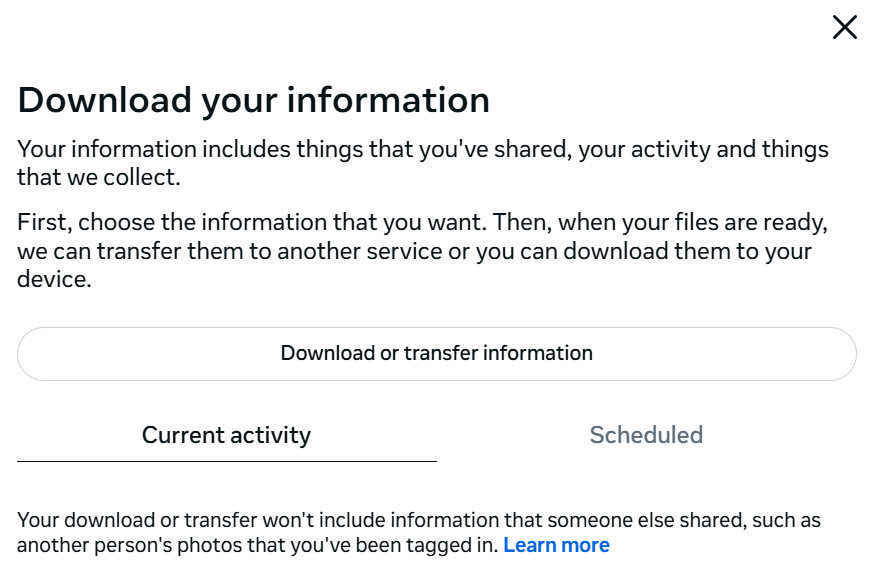Click the underline beneath Current activity
871x577 pixels.
[226, 461]
